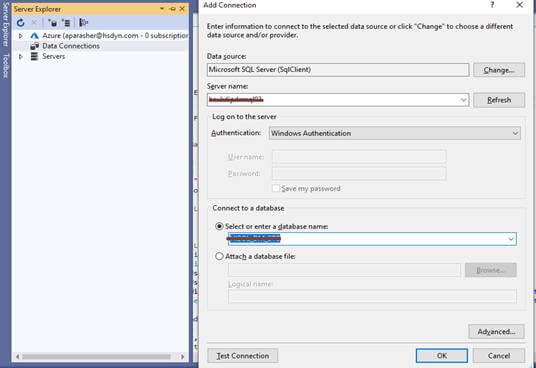Screen dimensions: 536x368
Task: Click the Azure services toolbar icon
Action: [83, 23]
